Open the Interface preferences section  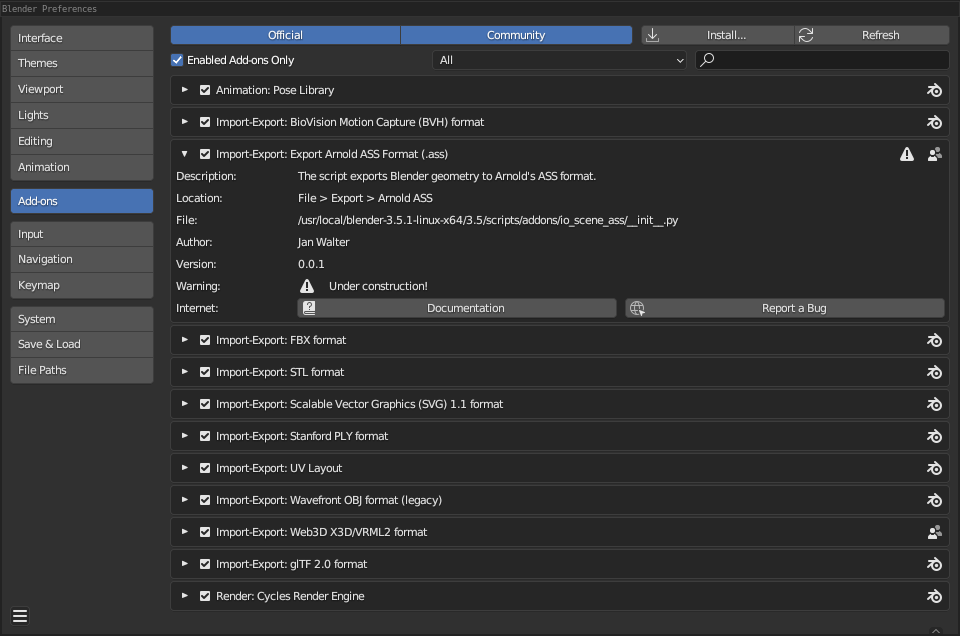(x=82, y=38)
